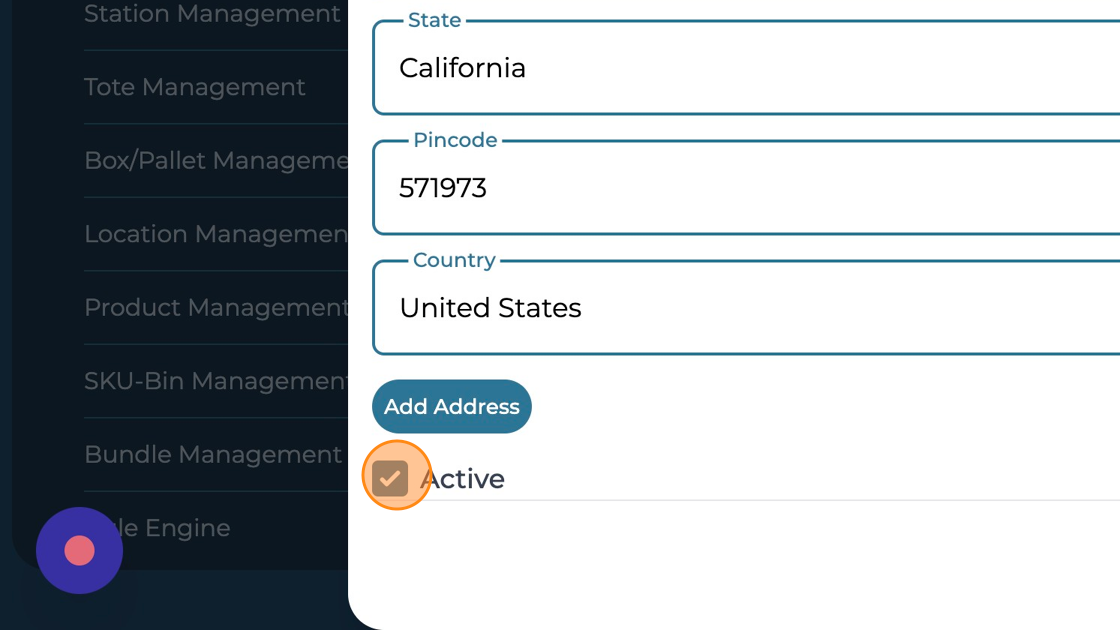Click the floating Country label
Viewport: 1120px width, 630px height.
click(454, 261)
